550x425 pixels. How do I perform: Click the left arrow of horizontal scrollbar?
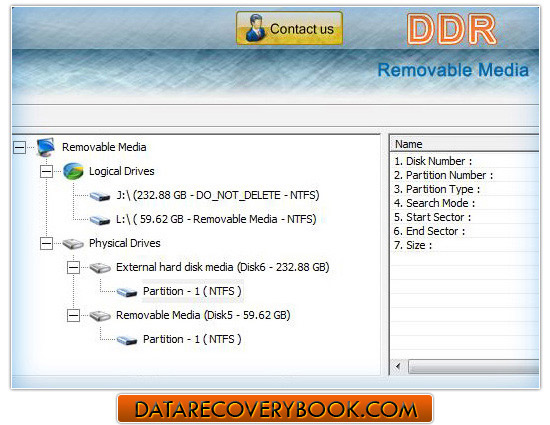[398, 366]
